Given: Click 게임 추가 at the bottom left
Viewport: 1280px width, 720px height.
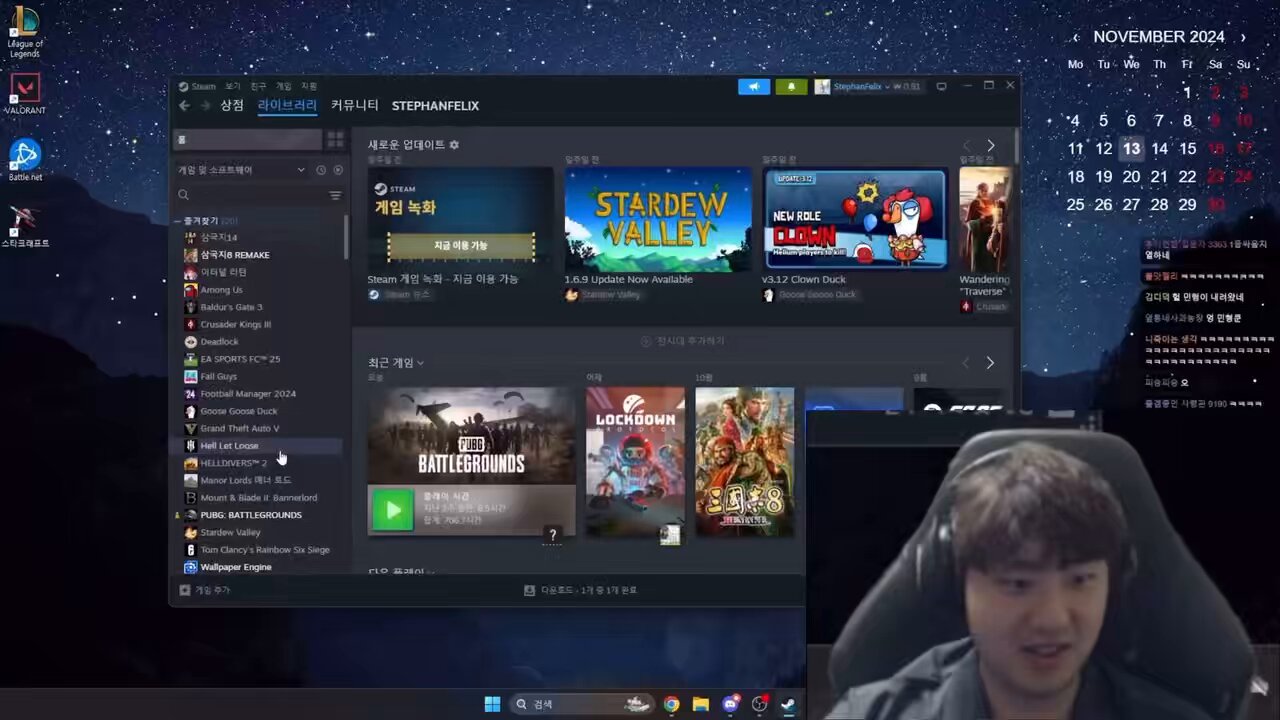Looking at the screenshot, I should coord(205,590).
